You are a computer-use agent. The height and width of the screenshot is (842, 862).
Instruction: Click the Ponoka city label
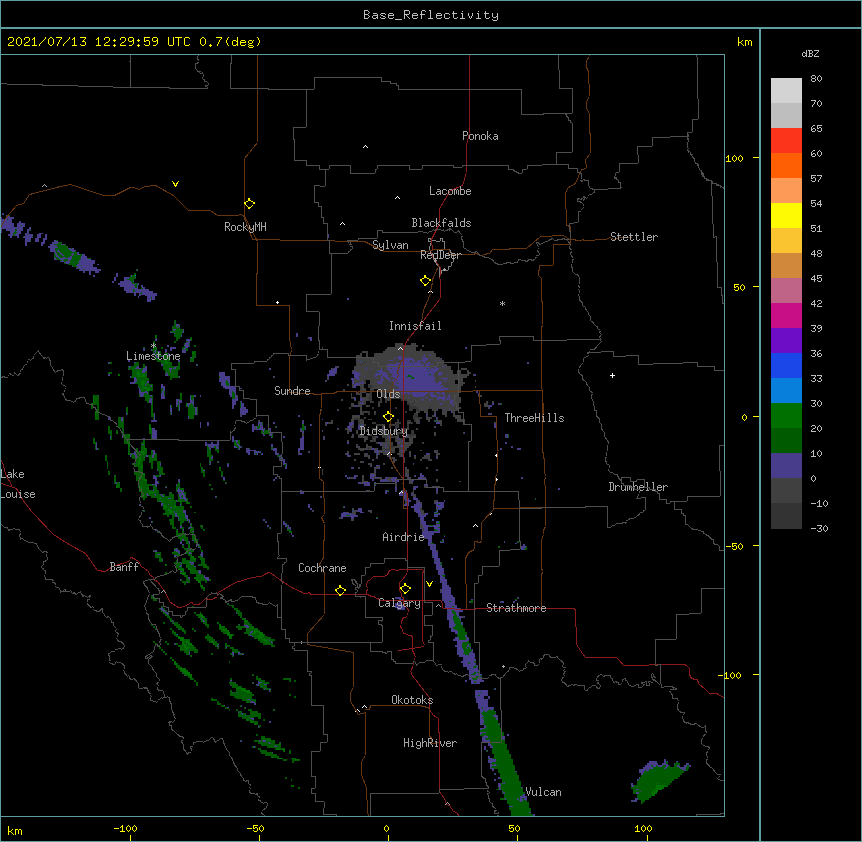pyautogui.click(x=480, y=136)
